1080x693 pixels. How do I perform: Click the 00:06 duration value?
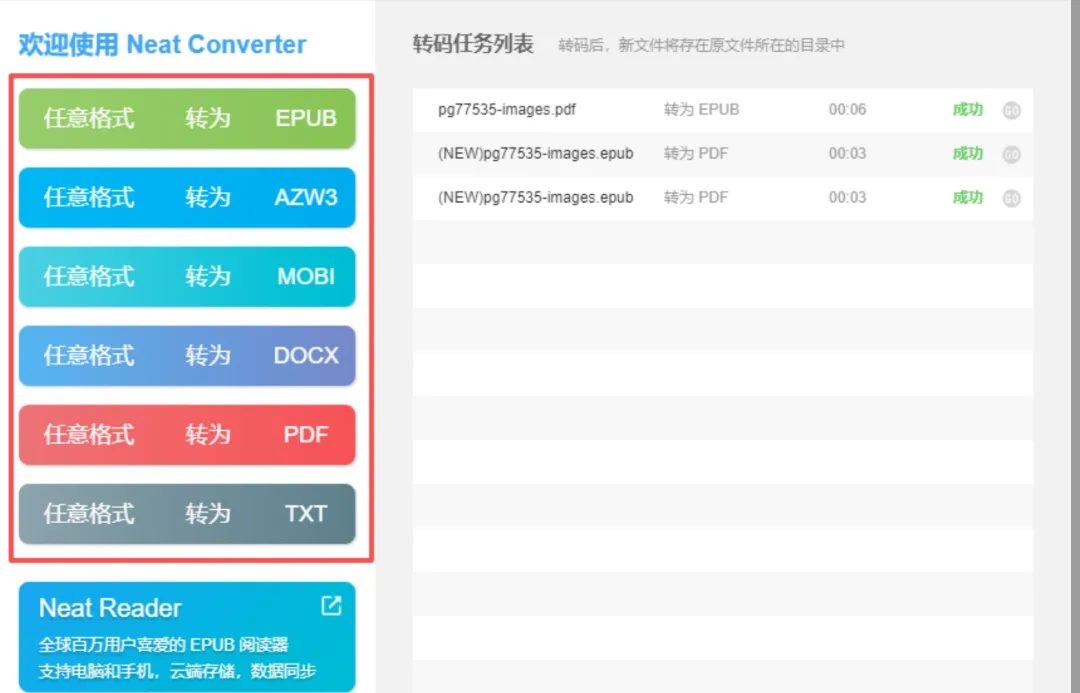(x=847, y=110)
